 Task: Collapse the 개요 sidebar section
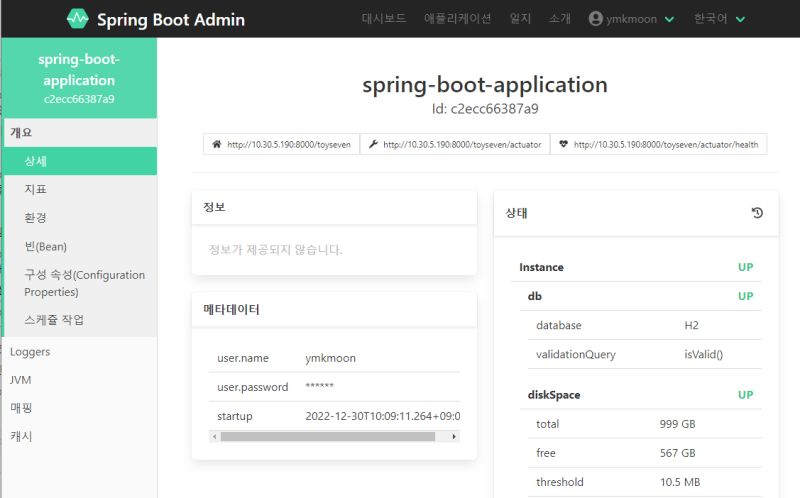80,133
